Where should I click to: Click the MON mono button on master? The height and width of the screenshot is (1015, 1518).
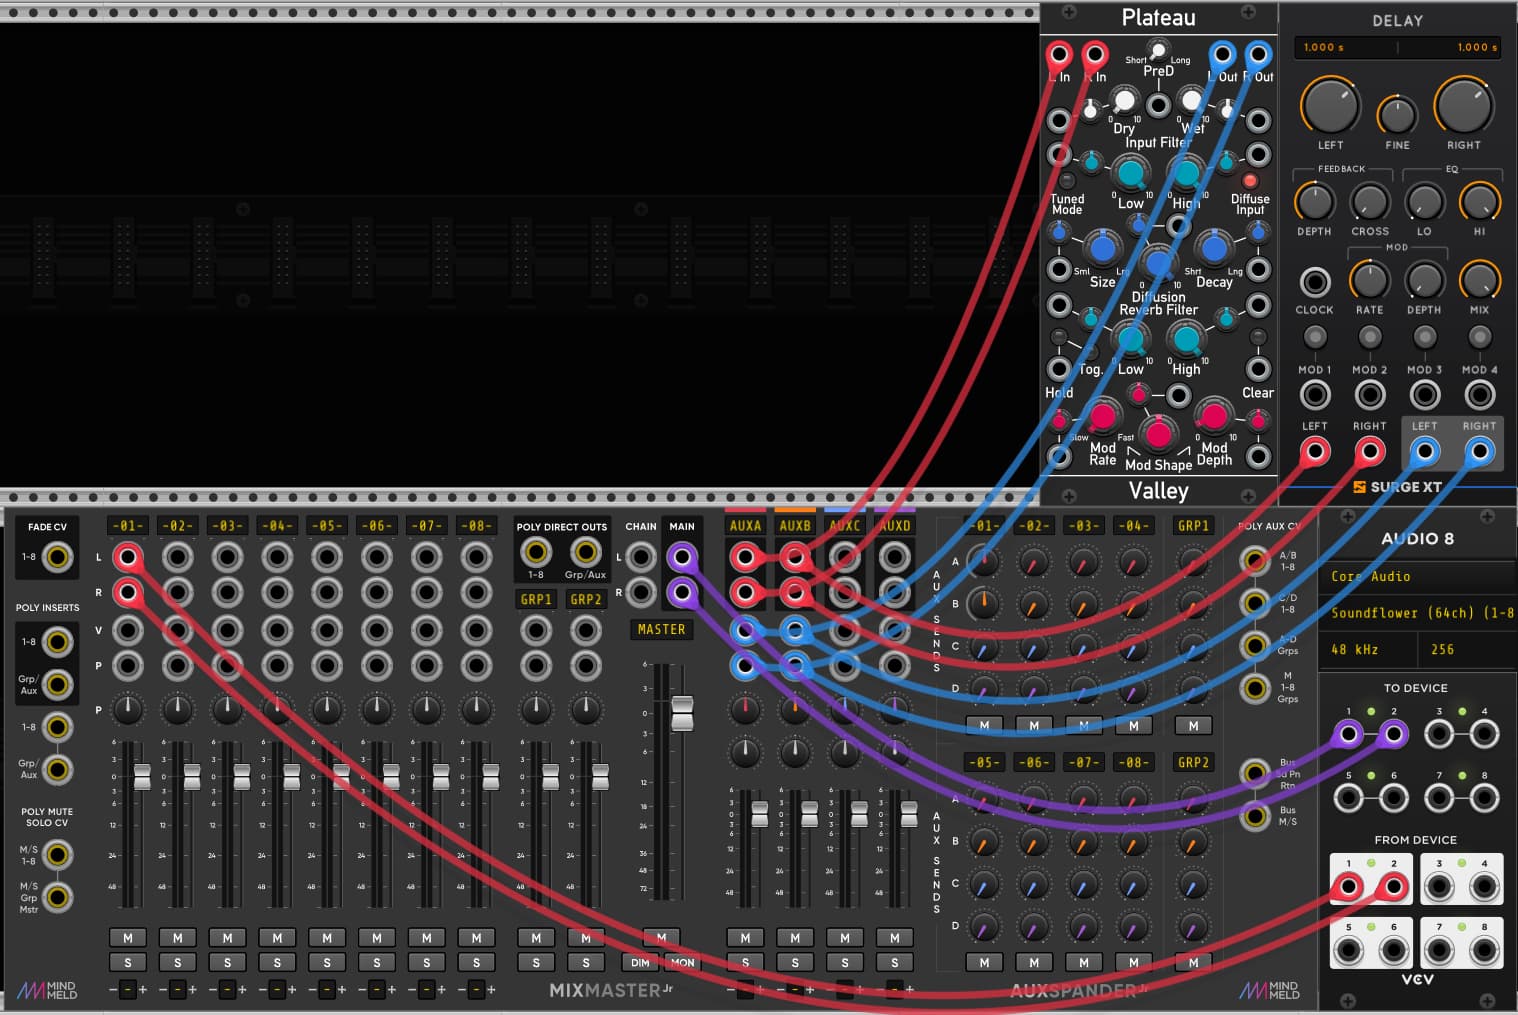pos(683,963)
